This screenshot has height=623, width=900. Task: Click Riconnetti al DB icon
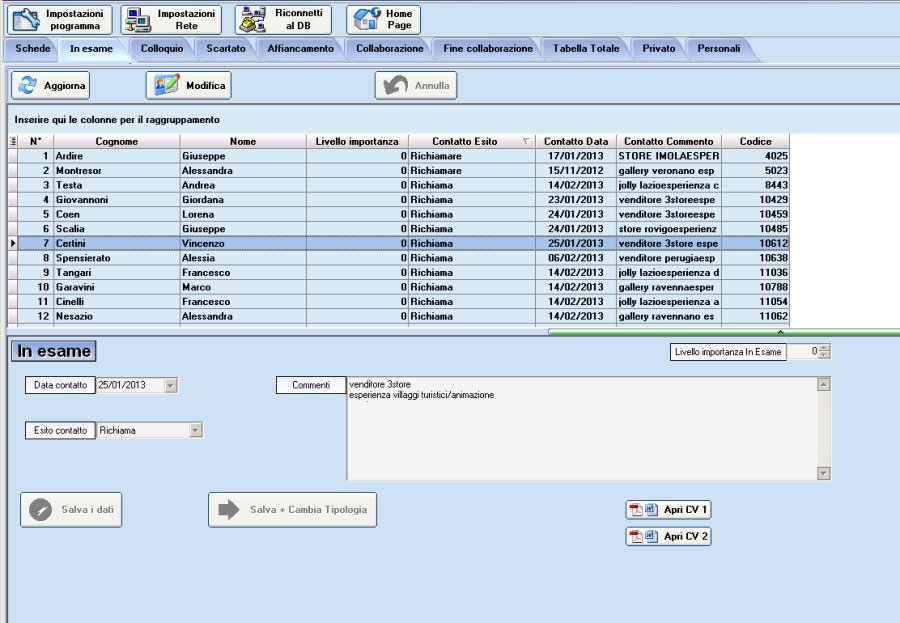click(253, 20)
